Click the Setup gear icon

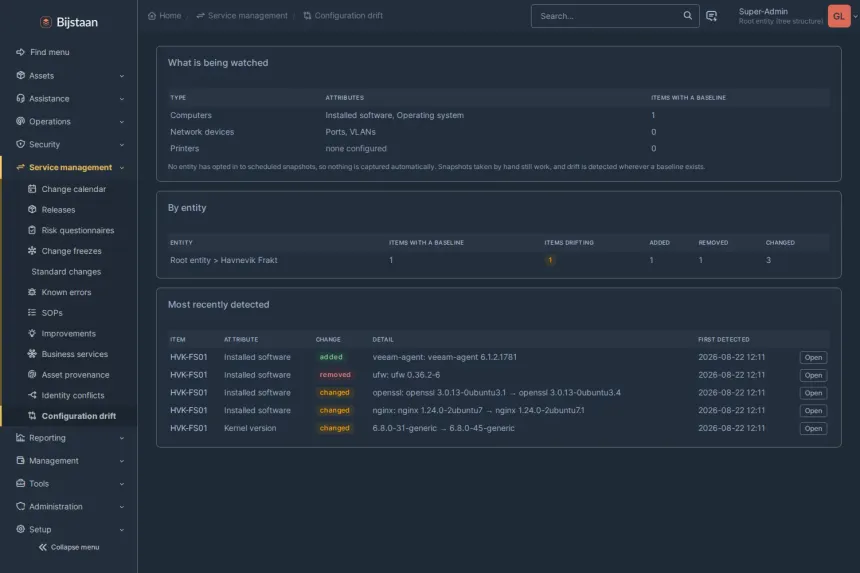[20, 529]
